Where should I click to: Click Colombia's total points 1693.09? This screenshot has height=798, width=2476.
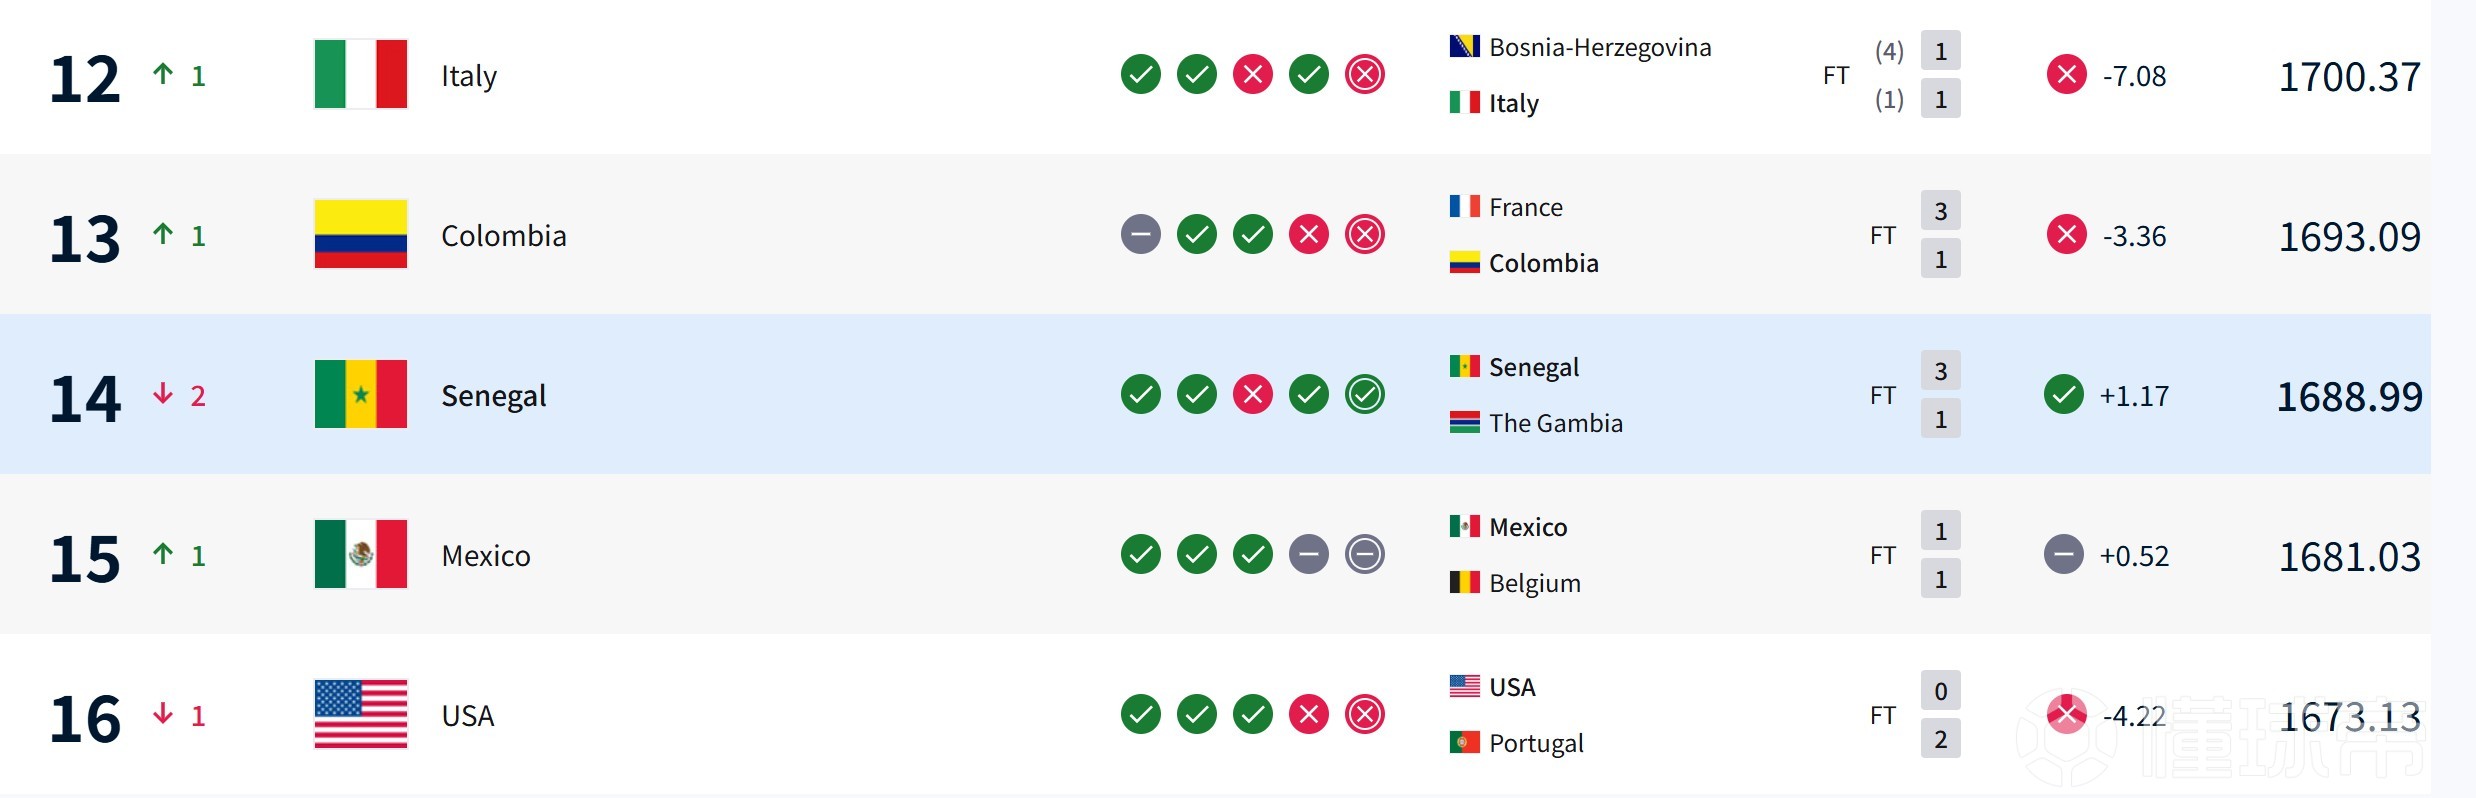coord(2349,237)
